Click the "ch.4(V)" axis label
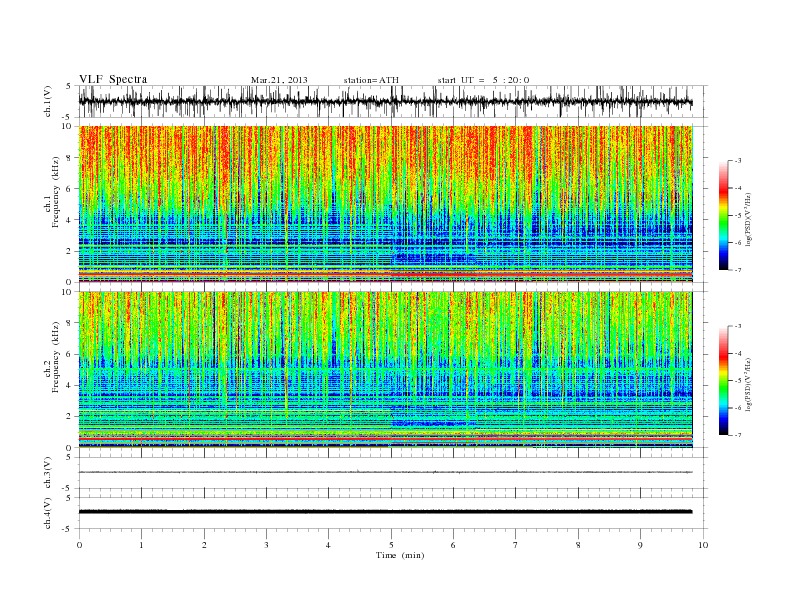The width and height of the screenshot is (792, 612). pos(48,513)
